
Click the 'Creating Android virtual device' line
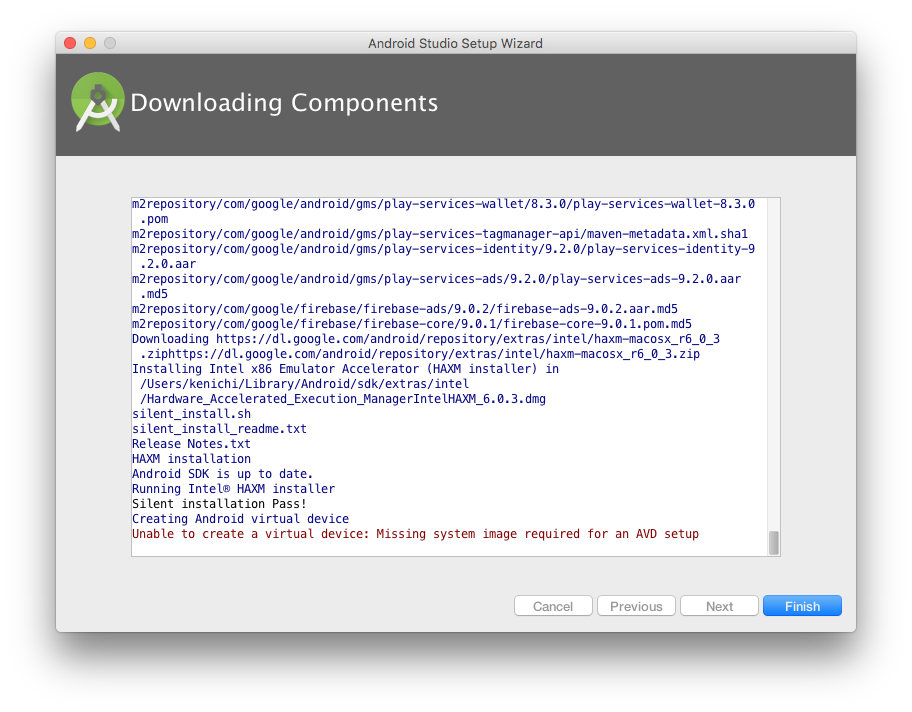point(240,519)
